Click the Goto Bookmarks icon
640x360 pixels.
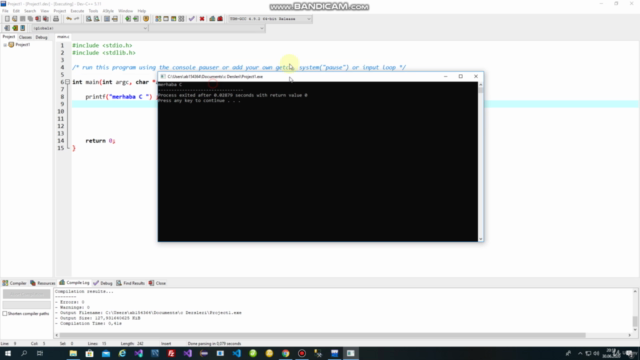tap(22, 28)
